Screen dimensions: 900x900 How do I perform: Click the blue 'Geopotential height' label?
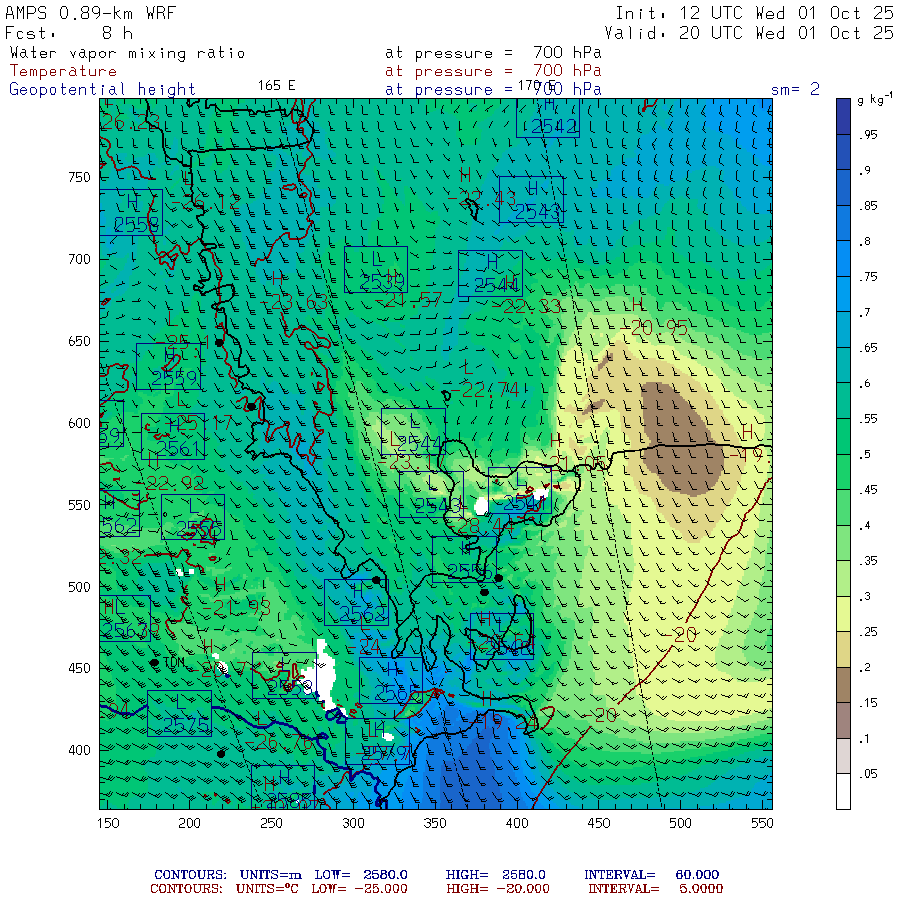pyautogui.click(x=102, y=90)
